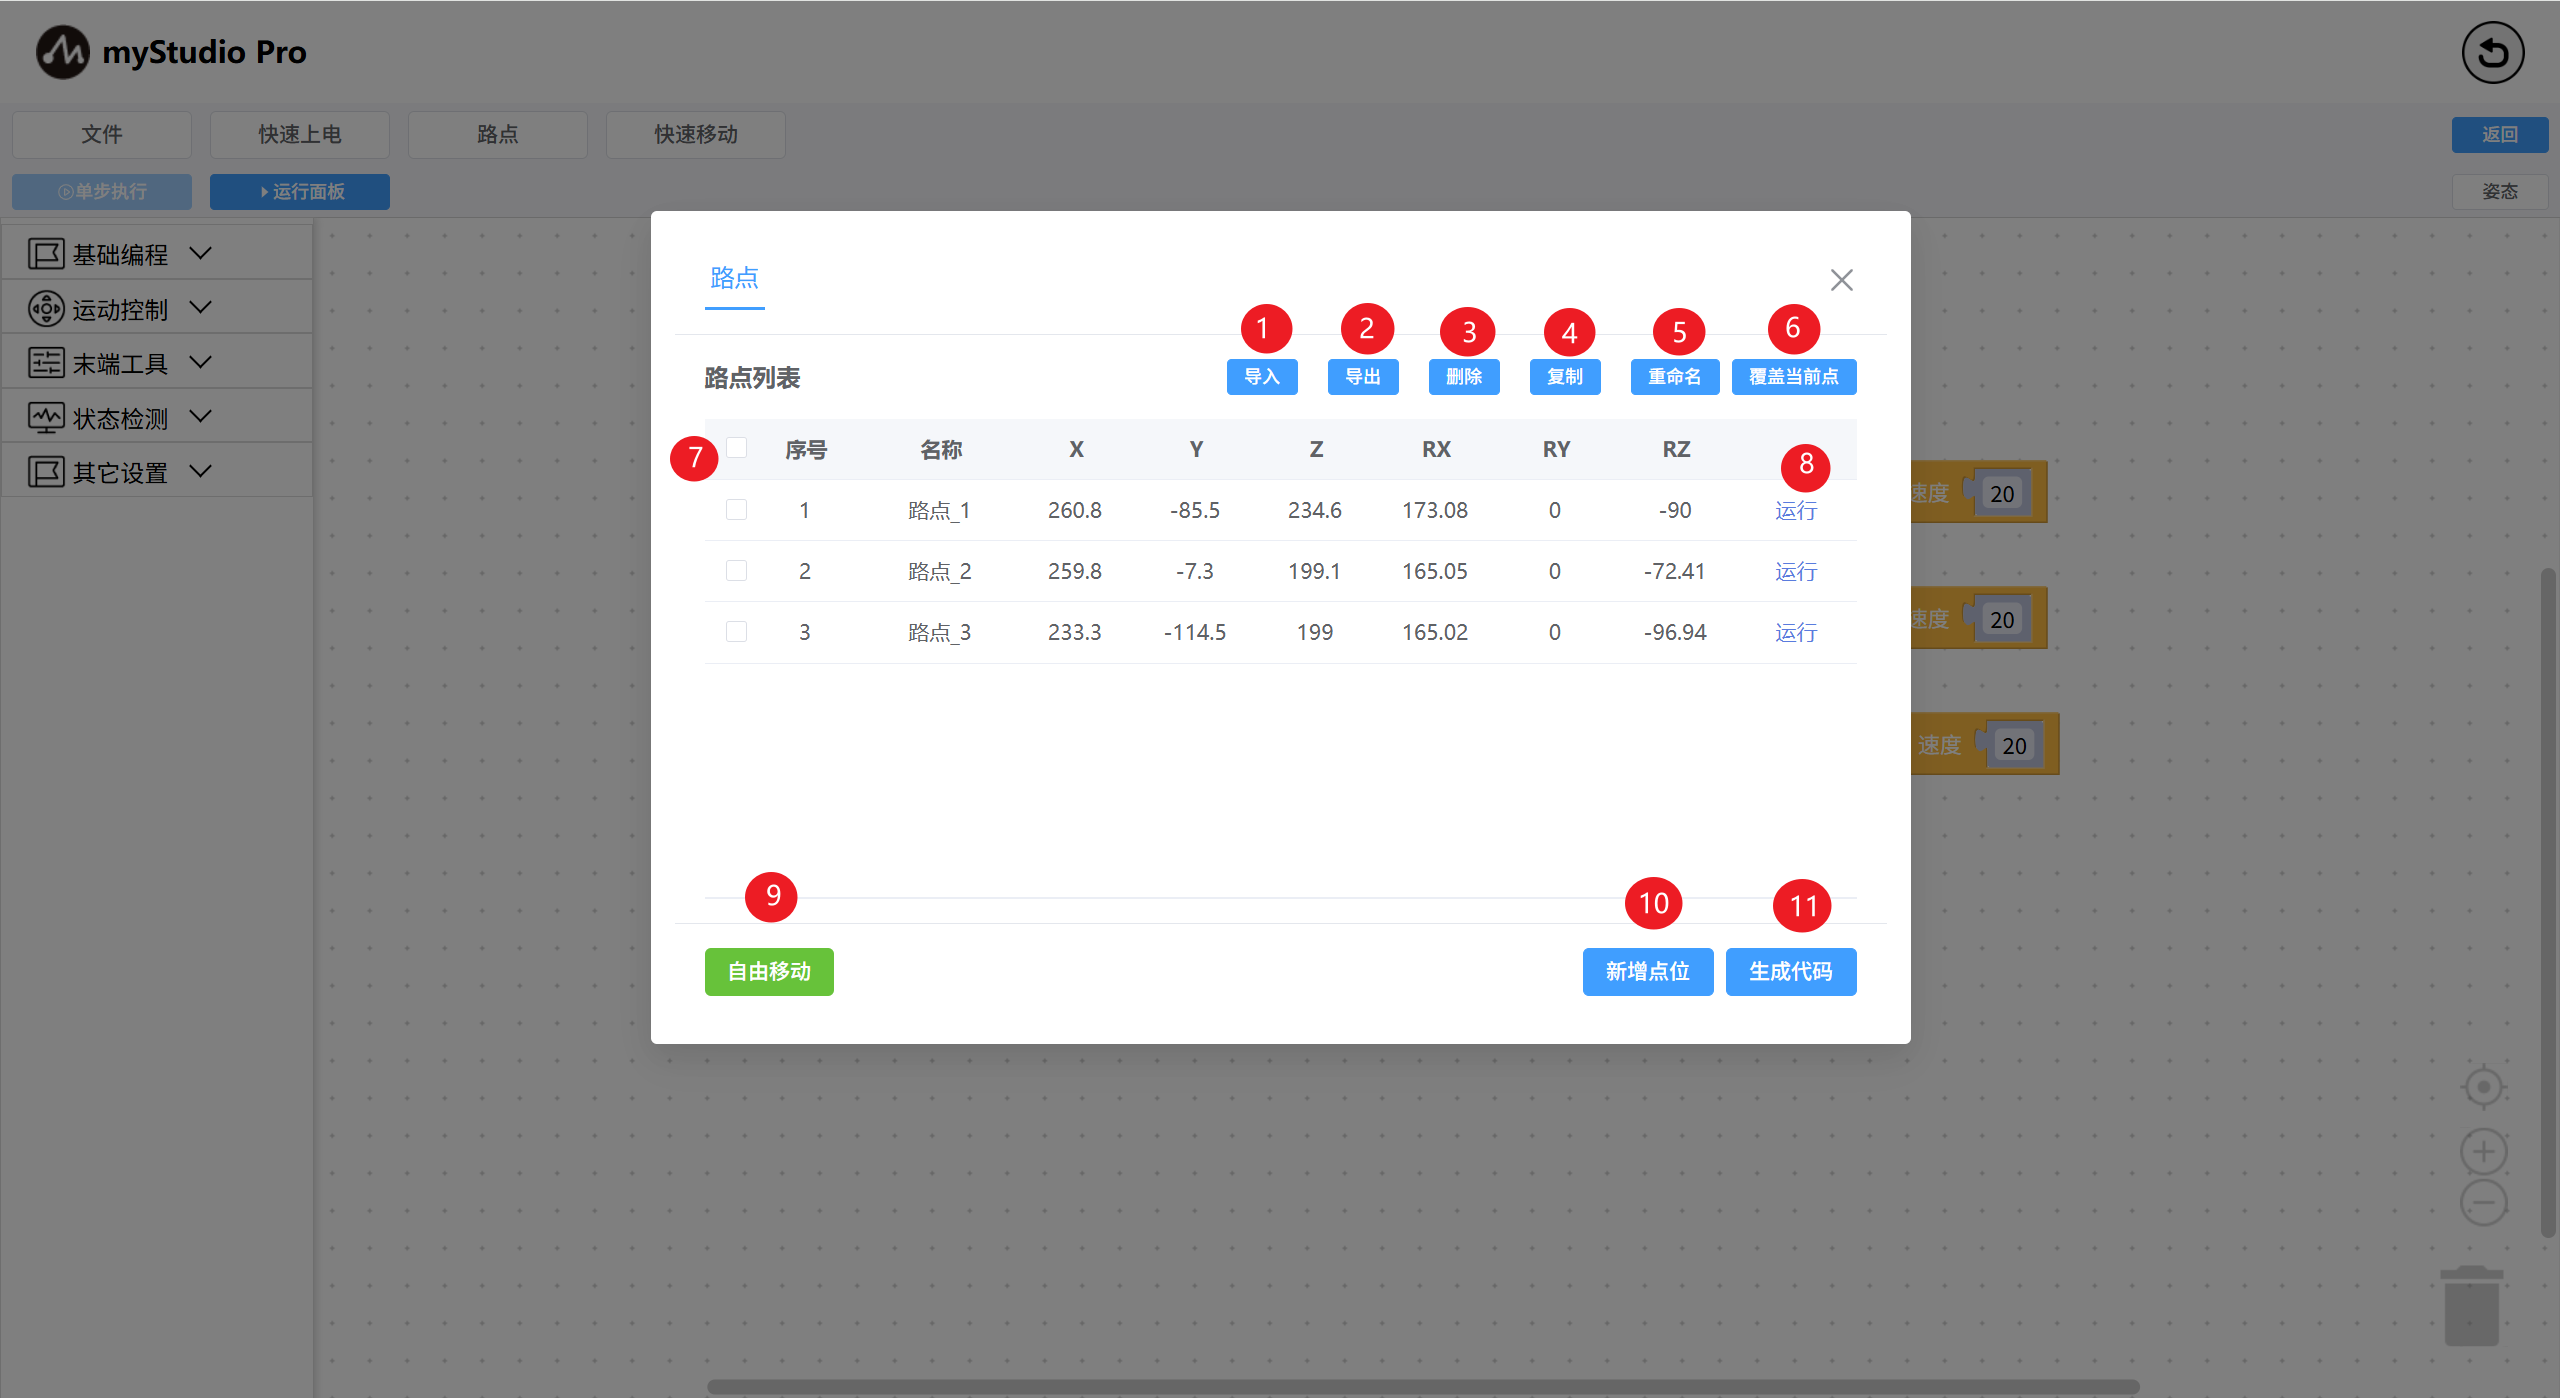The height and width of the screenshot is (1398, 2560).
Task: Click the zoom in plus icon
Action: (2483, 1152)
